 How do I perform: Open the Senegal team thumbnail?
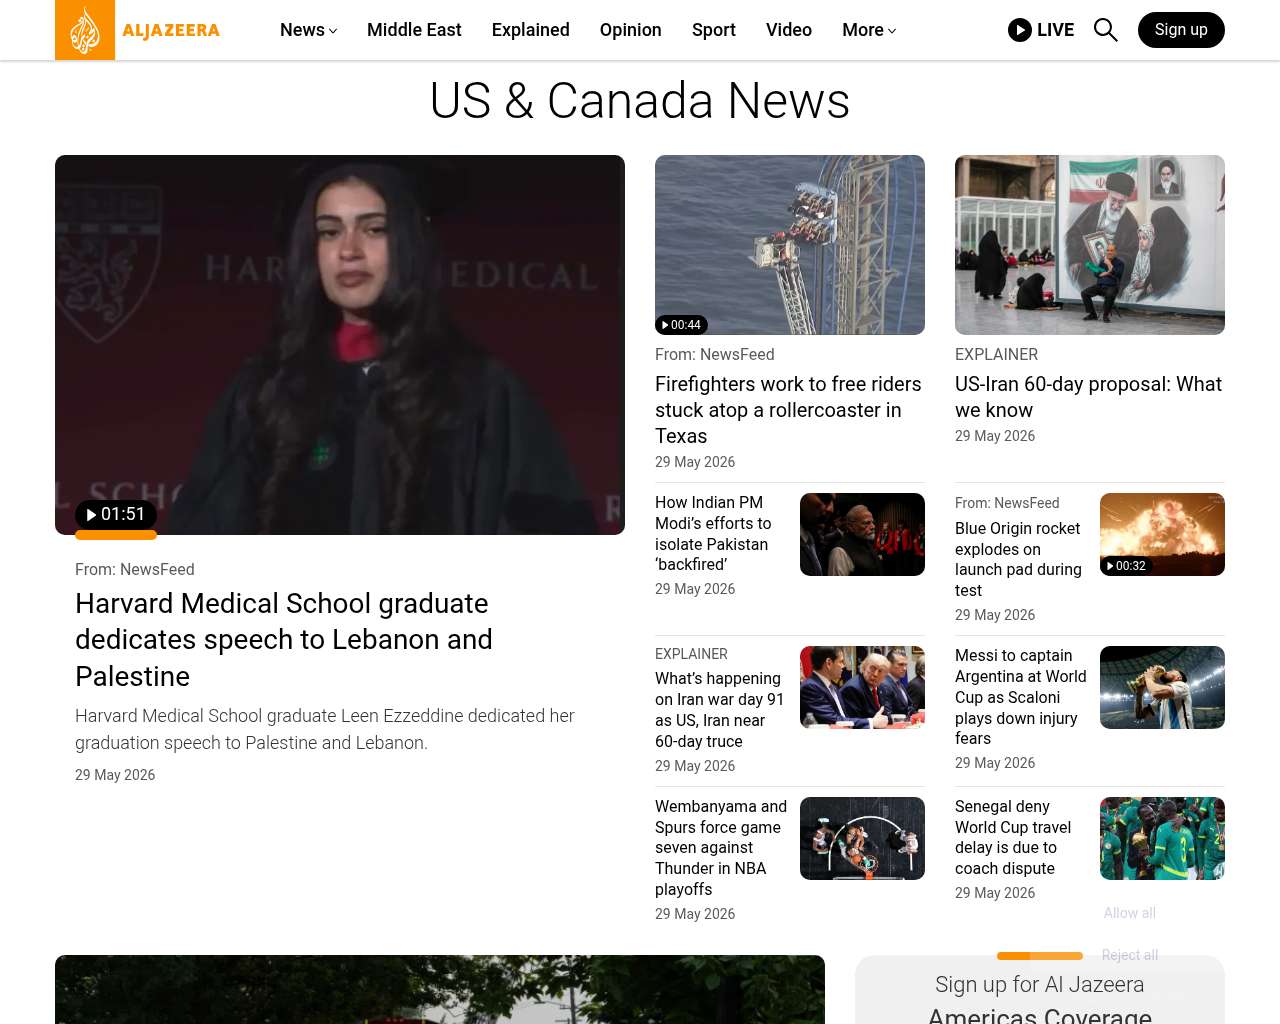click(x=1162, y=838)
